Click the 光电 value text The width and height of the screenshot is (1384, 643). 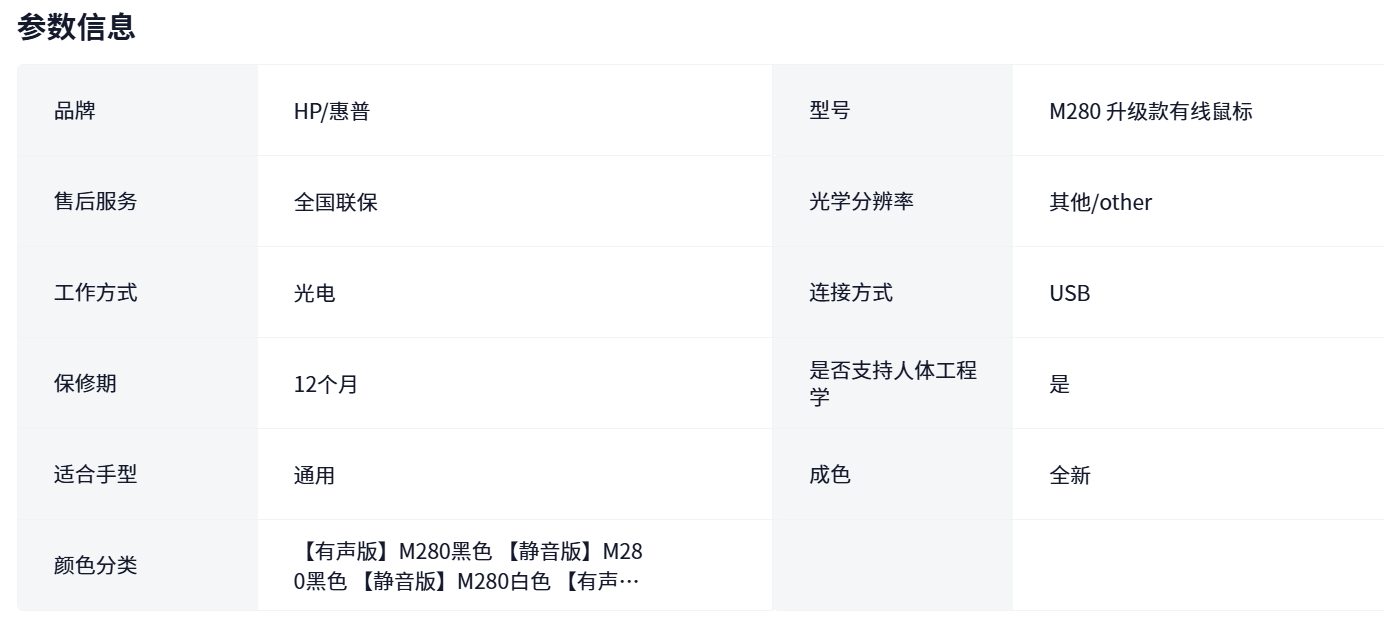(314, 293)
